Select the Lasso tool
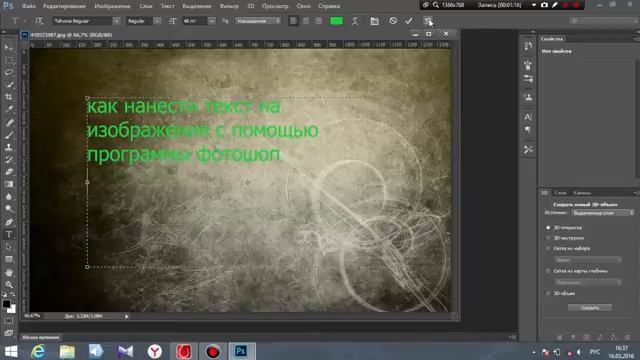Viewport: 640px width, 360px height. tap(9, 72)
